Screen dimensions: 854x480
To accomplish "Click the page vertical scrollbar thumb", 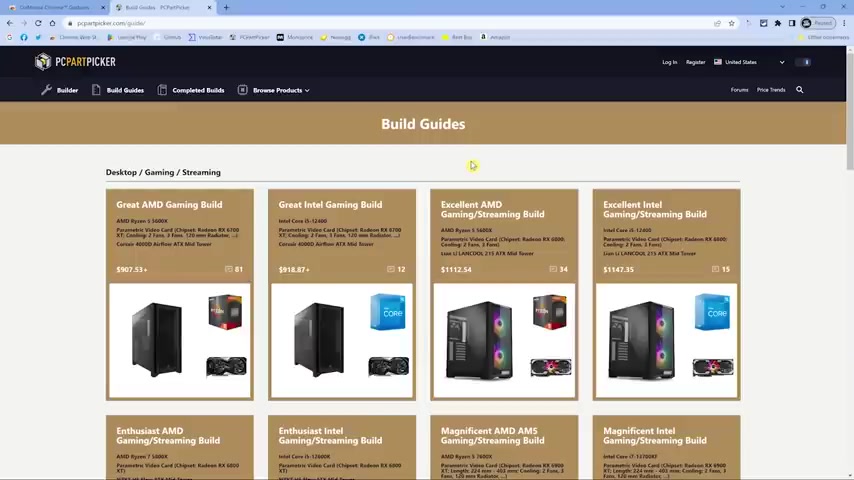I will (850, 112).
